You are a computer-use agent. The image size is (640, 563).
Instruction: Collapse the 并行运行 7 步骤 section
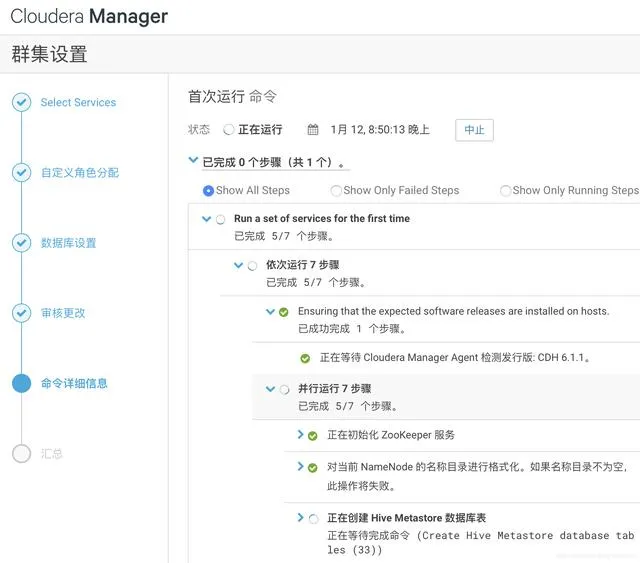(x=270, y=389)
